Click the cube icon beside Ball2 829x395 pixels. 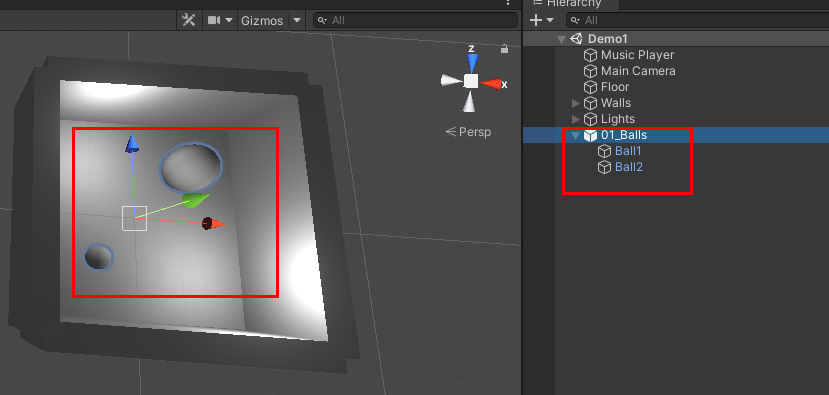[x=604, y=167]
